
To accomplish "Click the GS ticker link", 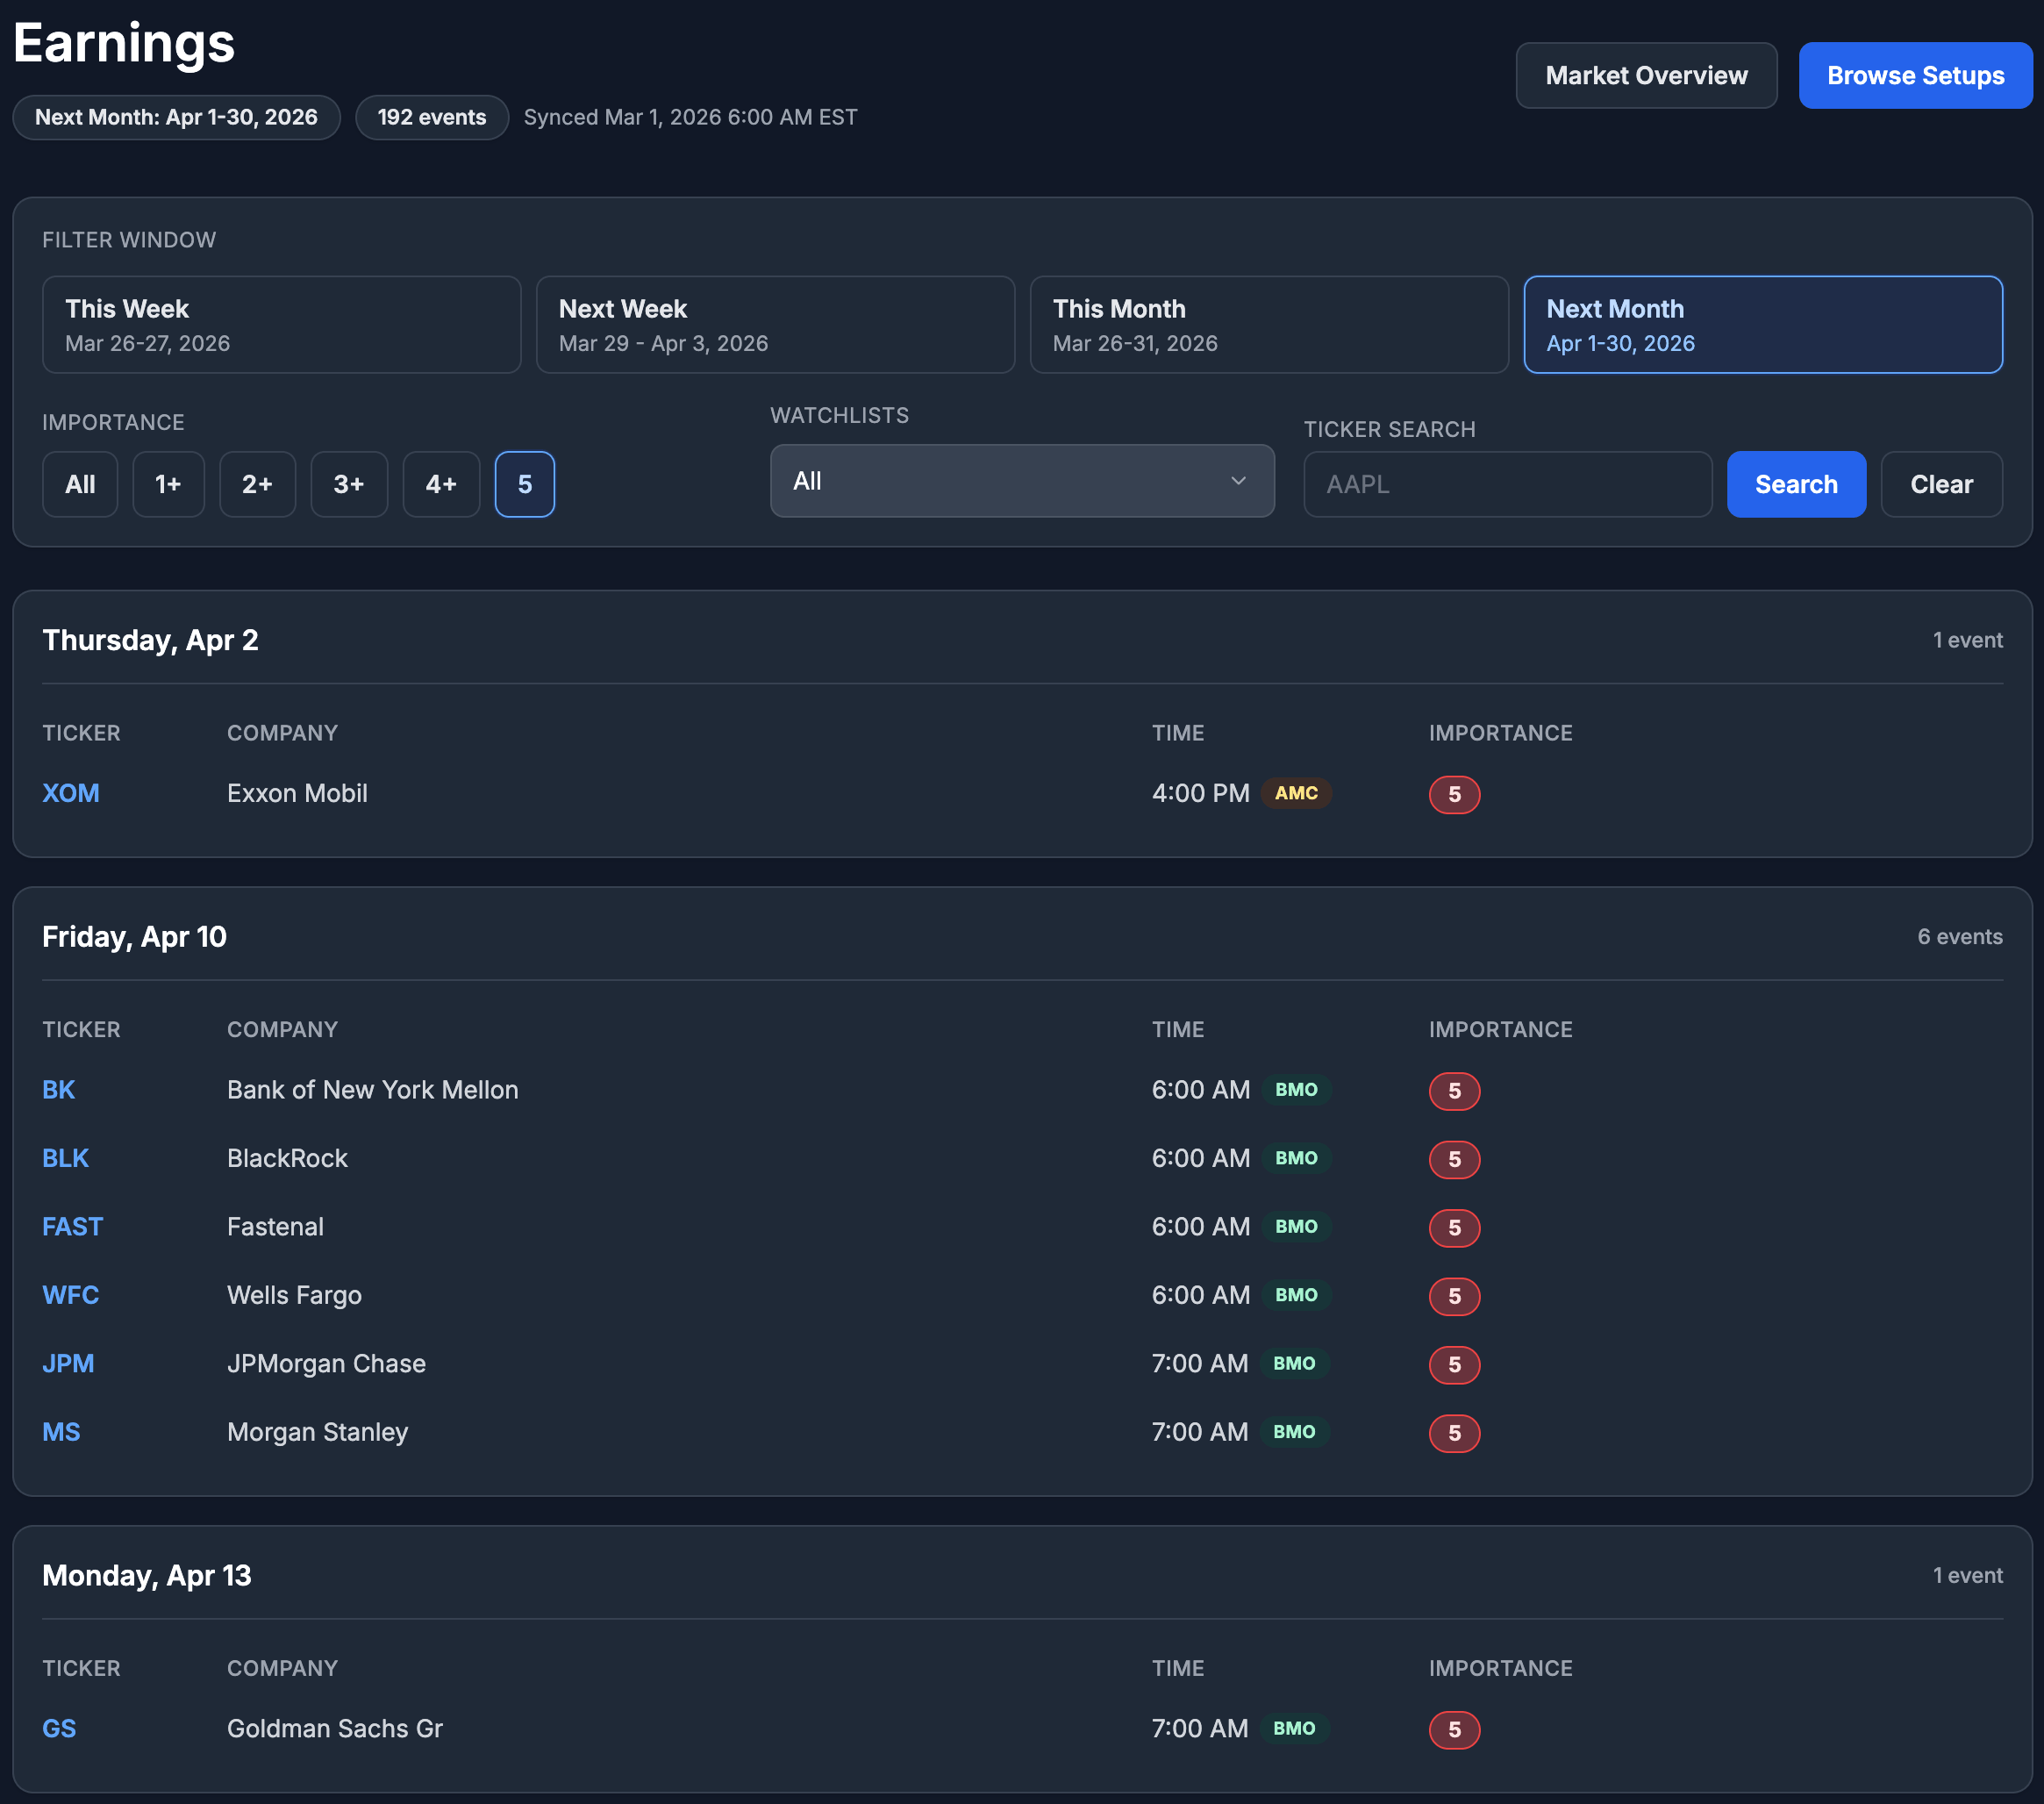I will 59,1729.
